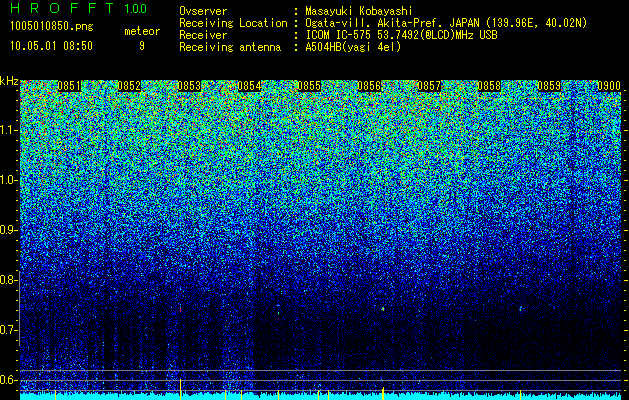Click the 0.6 kHz axis label
Screen dimensions: 629x400
coord(8,380)
